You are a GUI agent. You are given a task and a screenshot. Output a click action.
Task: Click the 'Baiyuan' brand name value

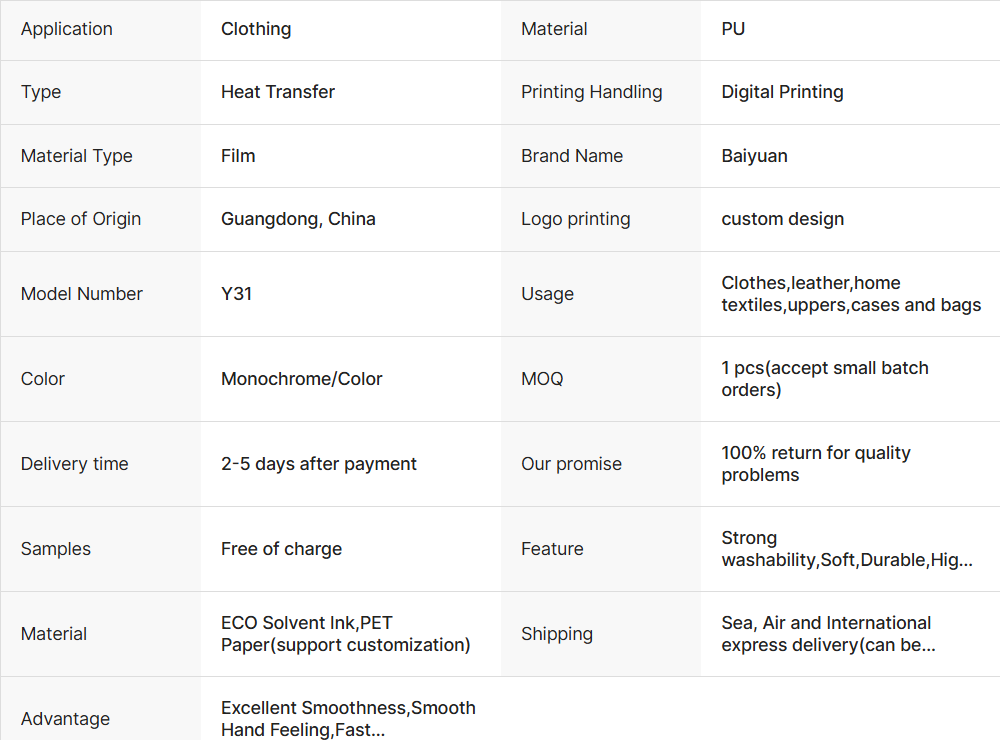point(754,156)
